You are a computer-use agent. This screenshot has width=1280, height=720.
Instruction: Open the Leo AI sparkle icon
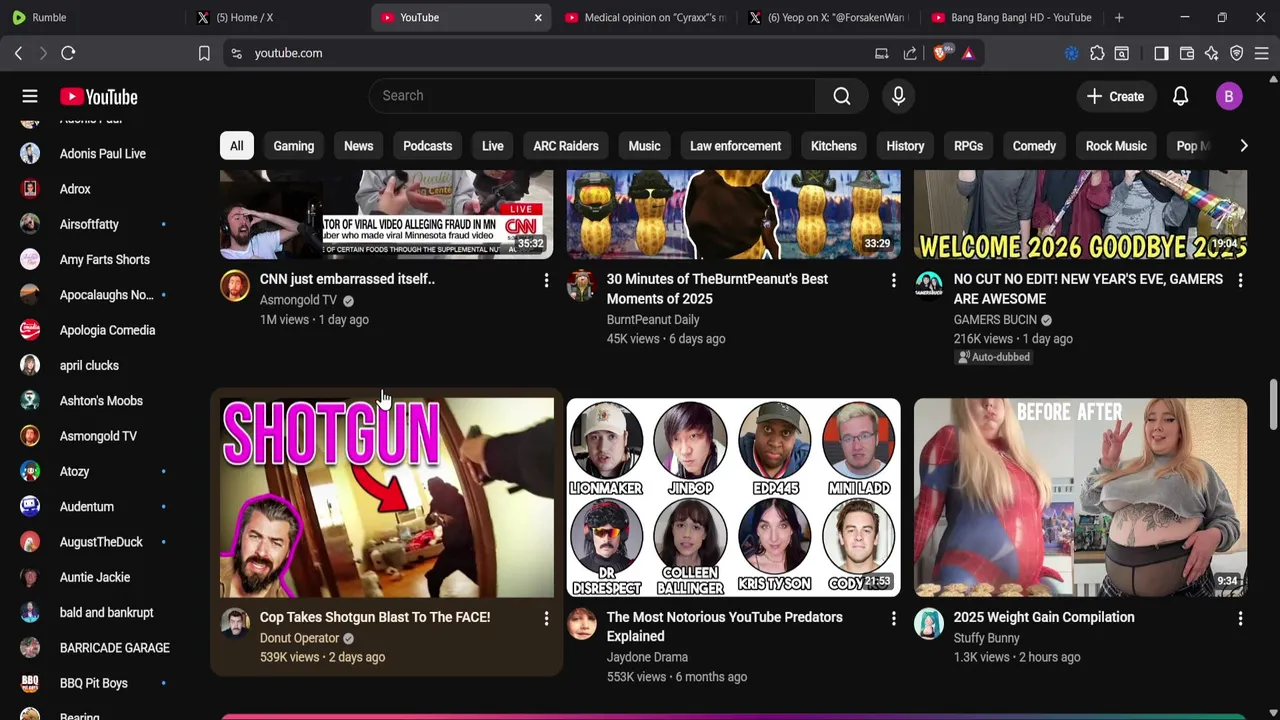[x=1211, y=53]
